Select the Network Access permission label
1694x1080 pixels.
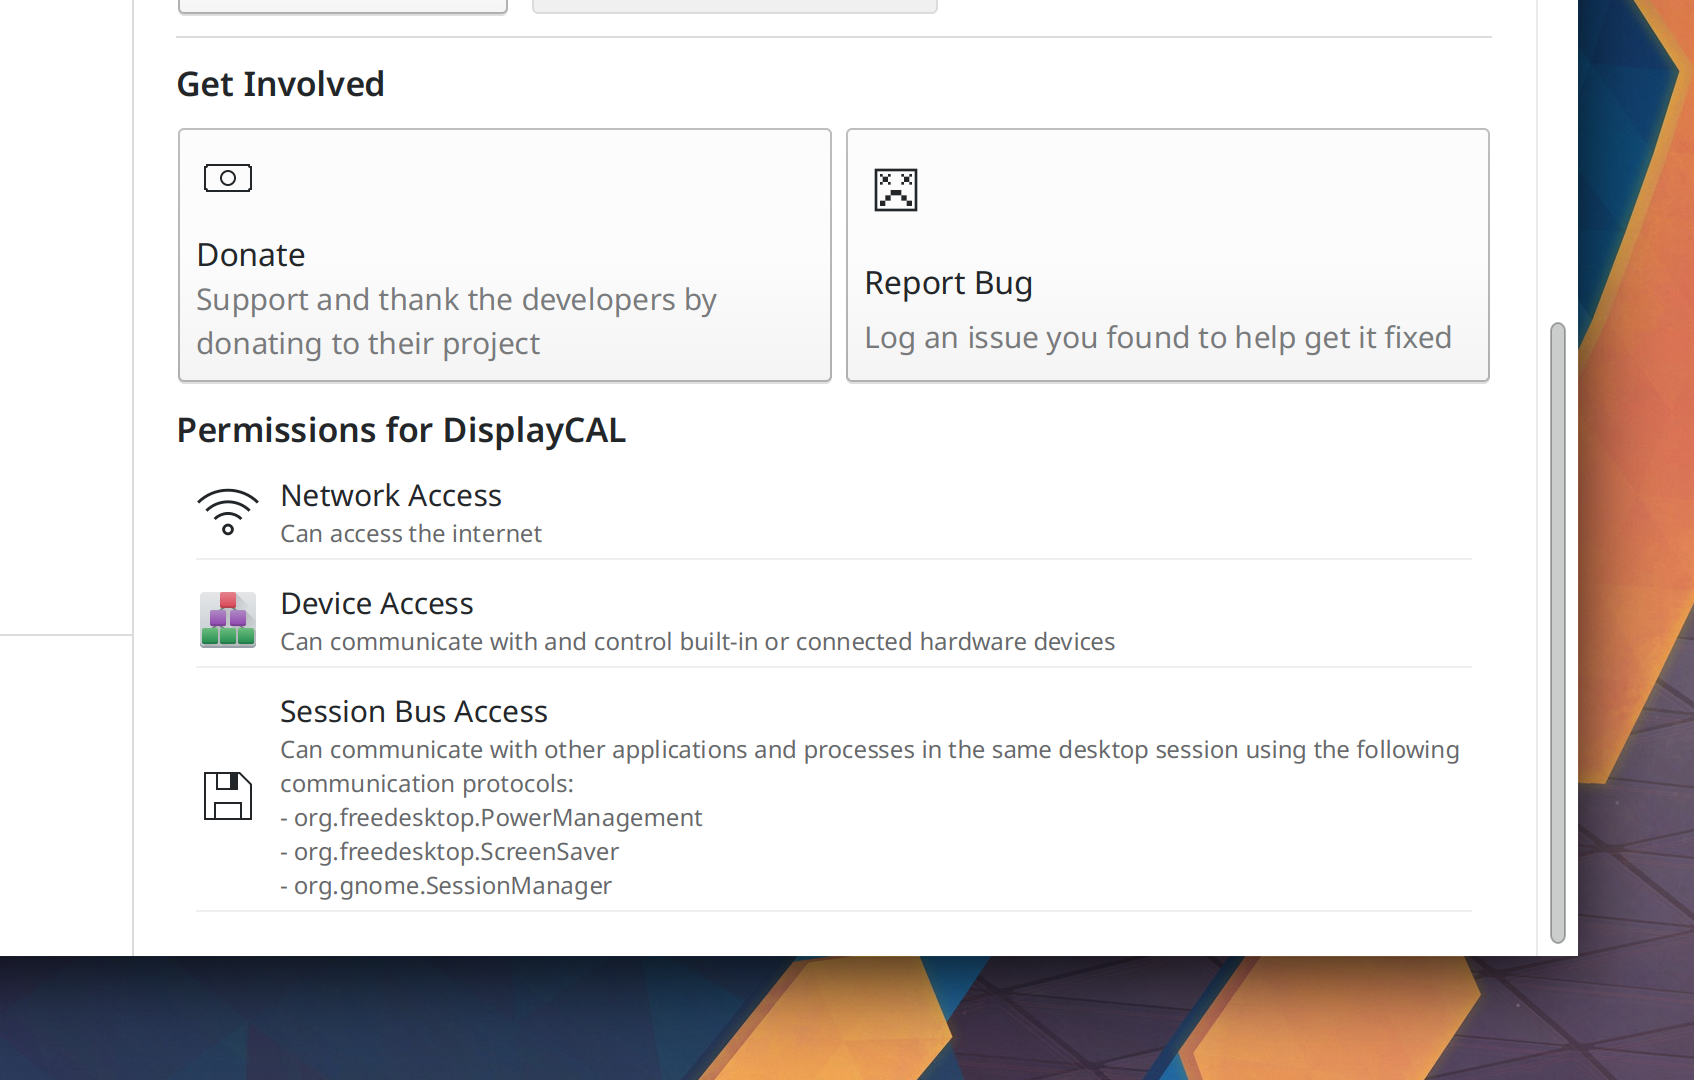[x=391, y=496]
